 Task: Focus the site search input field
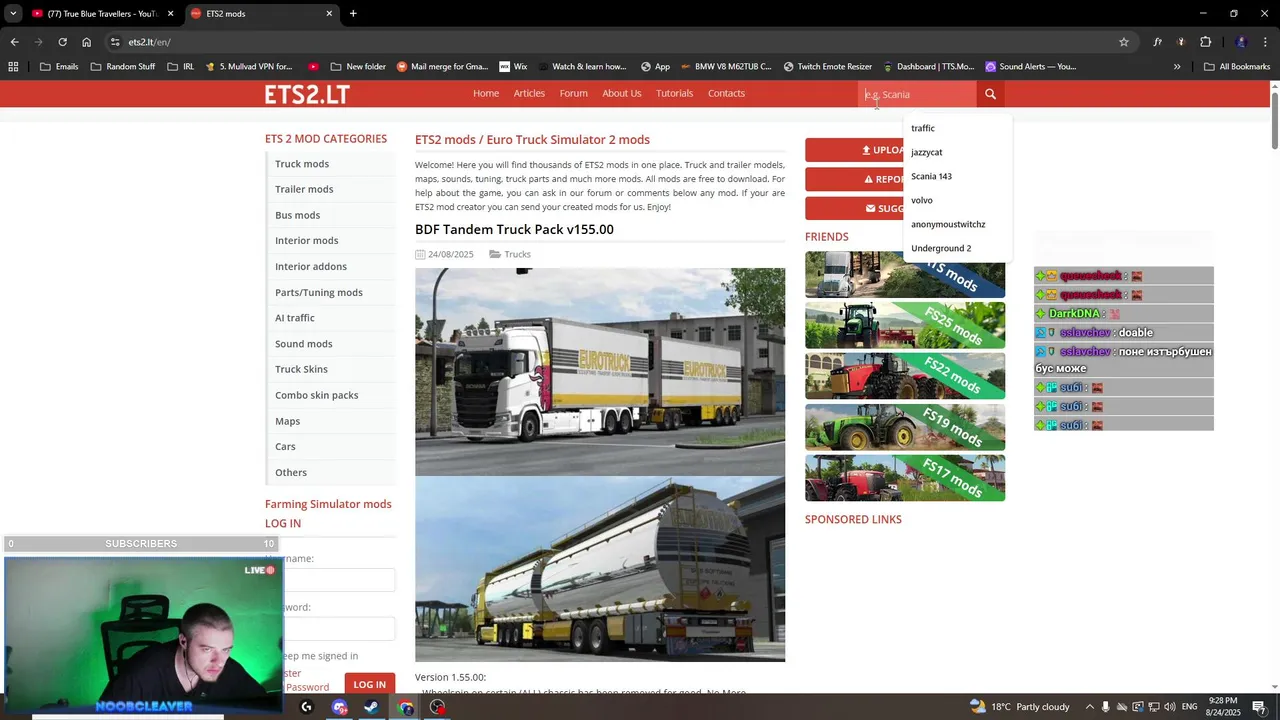(917, 94)
